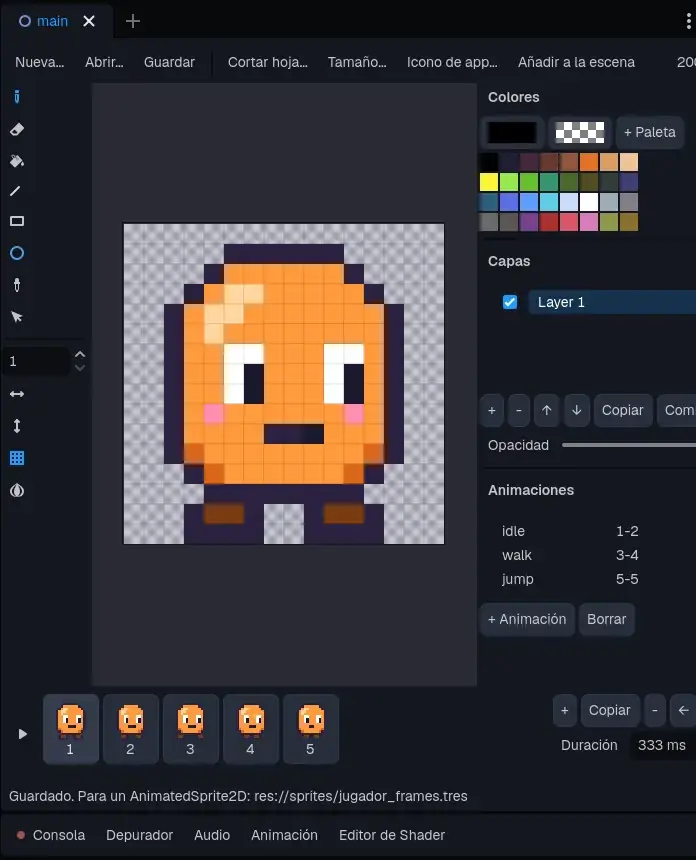The image size is (696, 860).
Task: Select the eyedropper color picker tool
Action: [x=17, y=285]
